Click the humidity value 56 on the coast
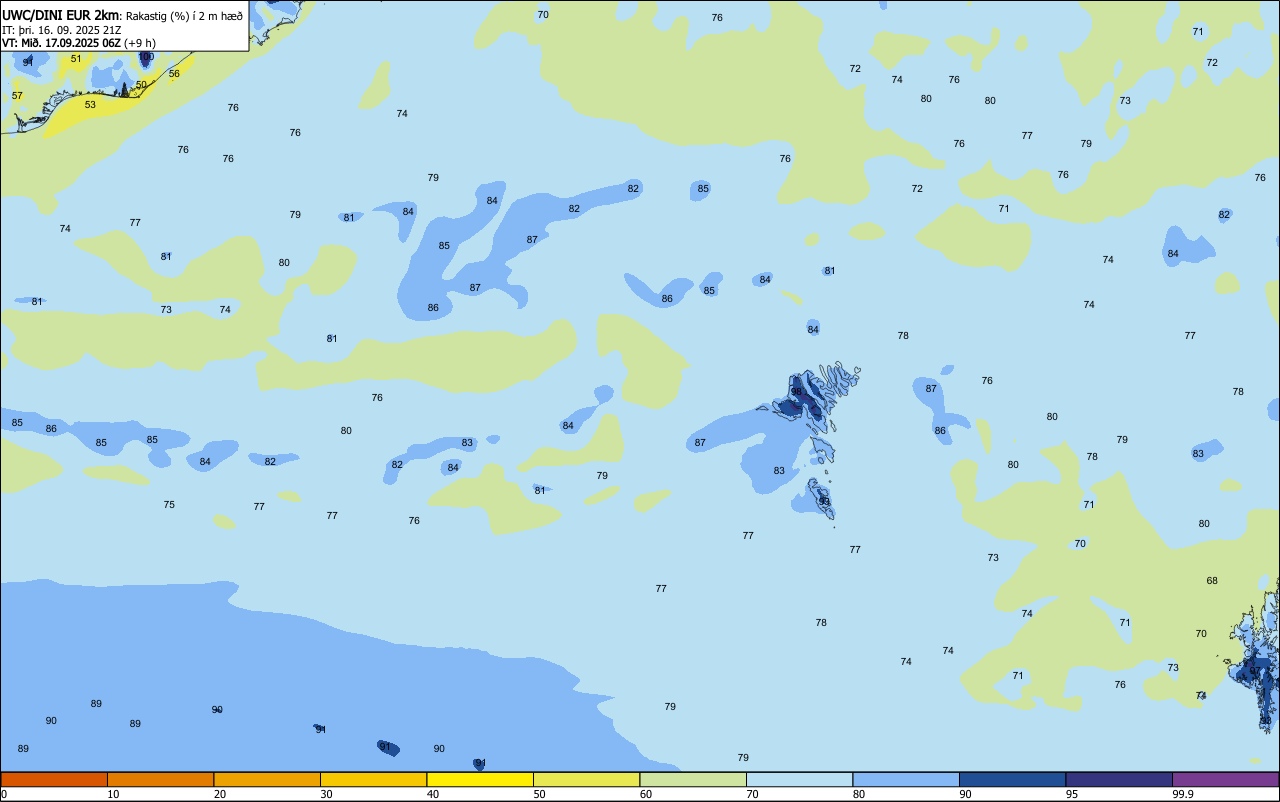1280x802 pixels. [x=174, y=74]
